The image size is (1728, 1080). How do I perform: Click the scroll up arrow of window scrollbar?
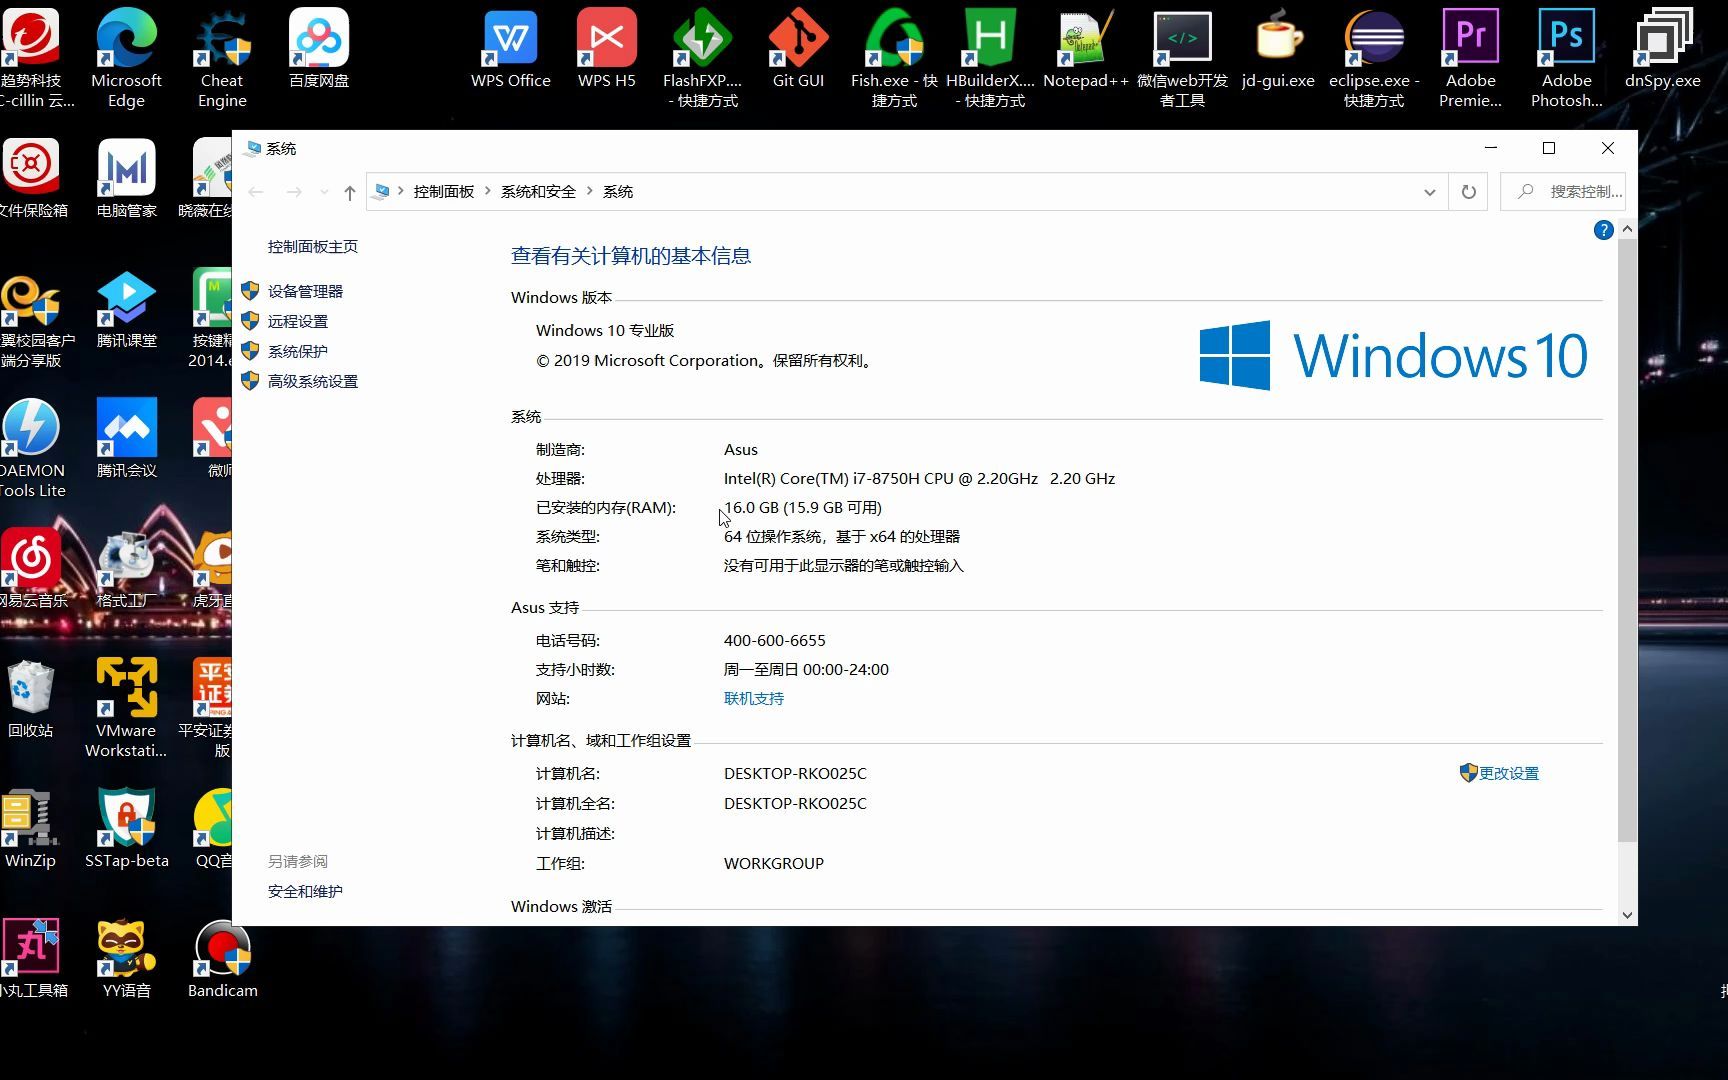pos(1627,229)
